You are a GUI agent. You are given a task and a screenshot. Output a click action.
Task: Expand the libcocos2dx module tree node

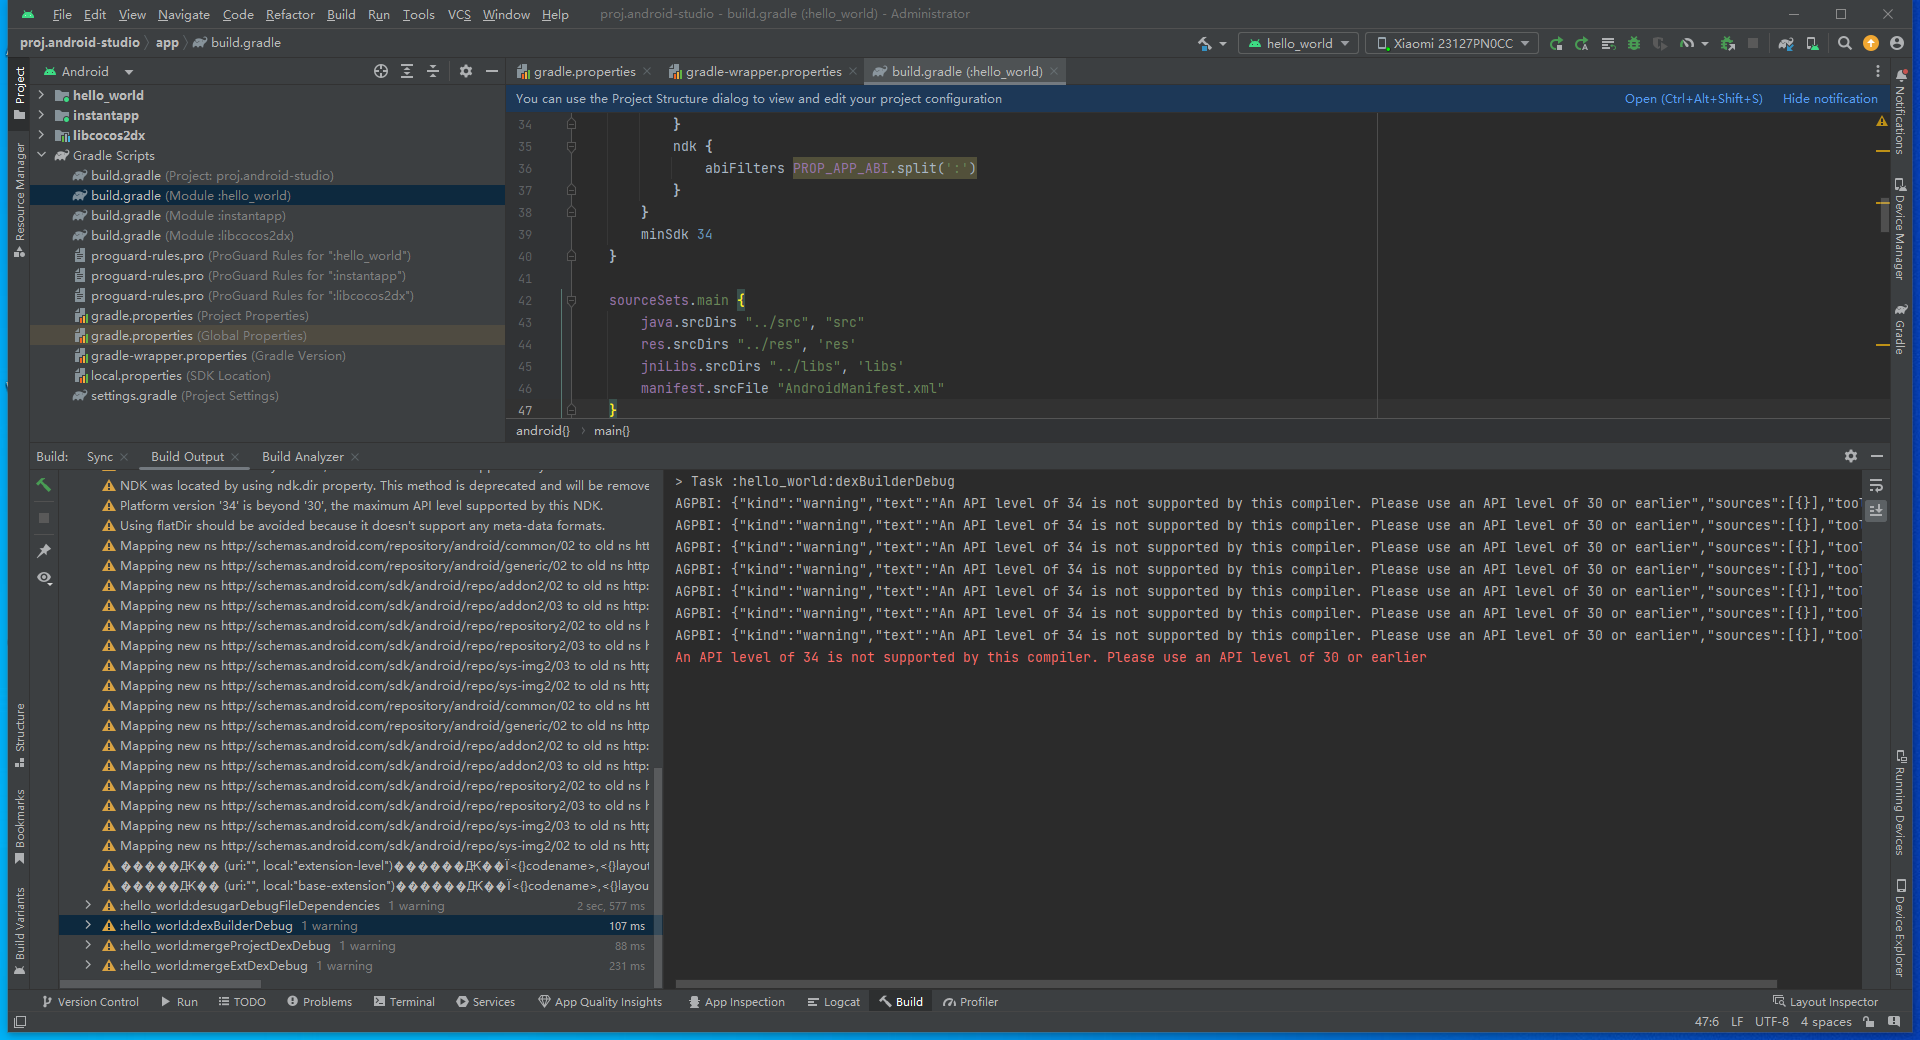coord(41,135)
